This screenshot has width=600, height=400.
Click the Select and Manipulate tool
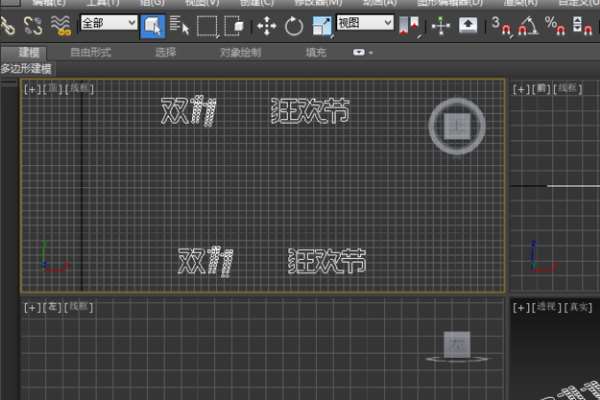(441, 26)
